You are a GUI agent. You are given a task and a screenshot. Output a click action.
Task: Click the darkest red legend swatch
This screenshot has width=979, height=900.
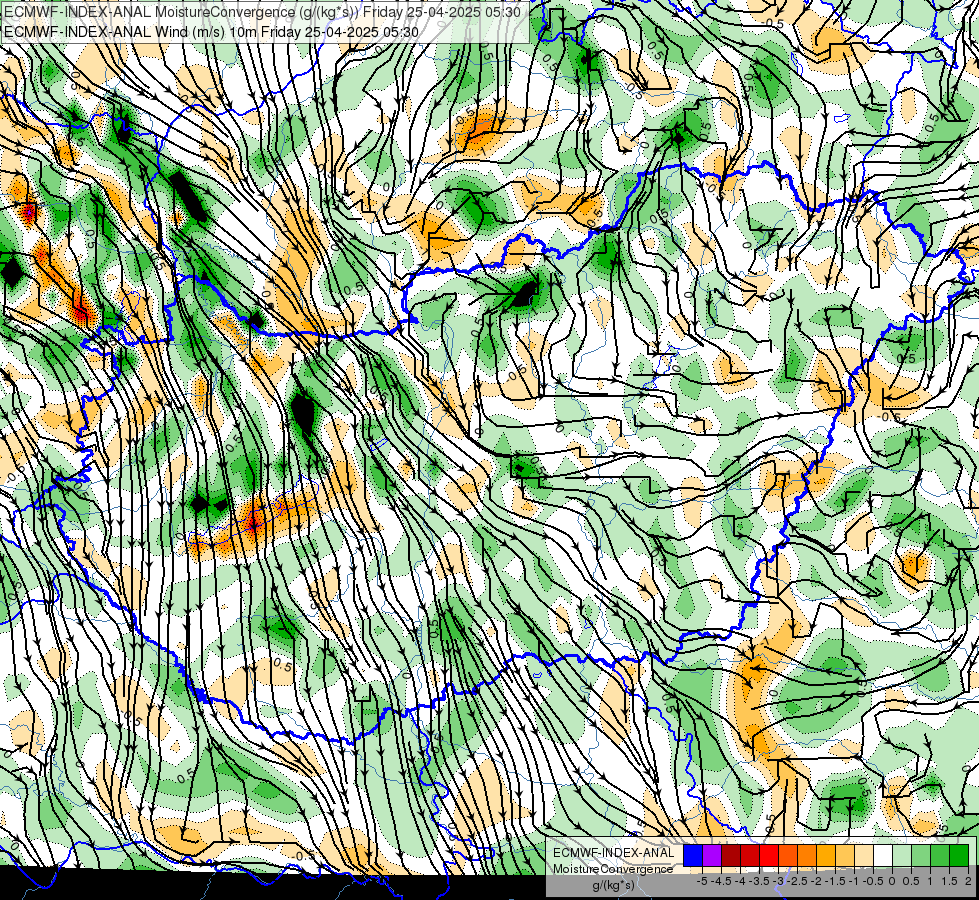point(731,855)
